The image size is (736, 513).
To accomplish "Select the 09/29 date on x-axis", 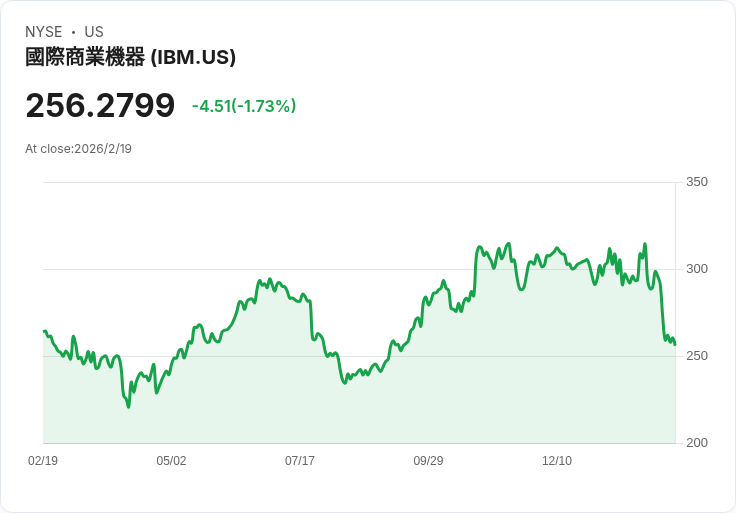I will tap(428, 461).
